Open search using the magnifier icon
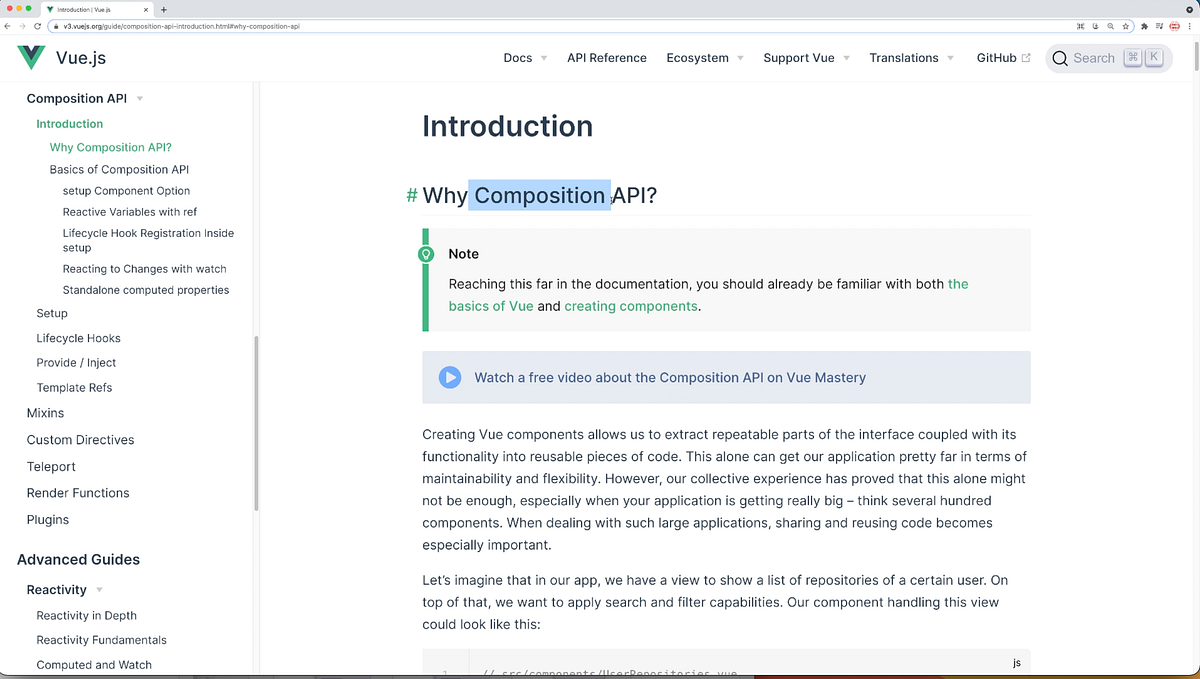This screenshot has width=1200, height=679. point(1060,58)
